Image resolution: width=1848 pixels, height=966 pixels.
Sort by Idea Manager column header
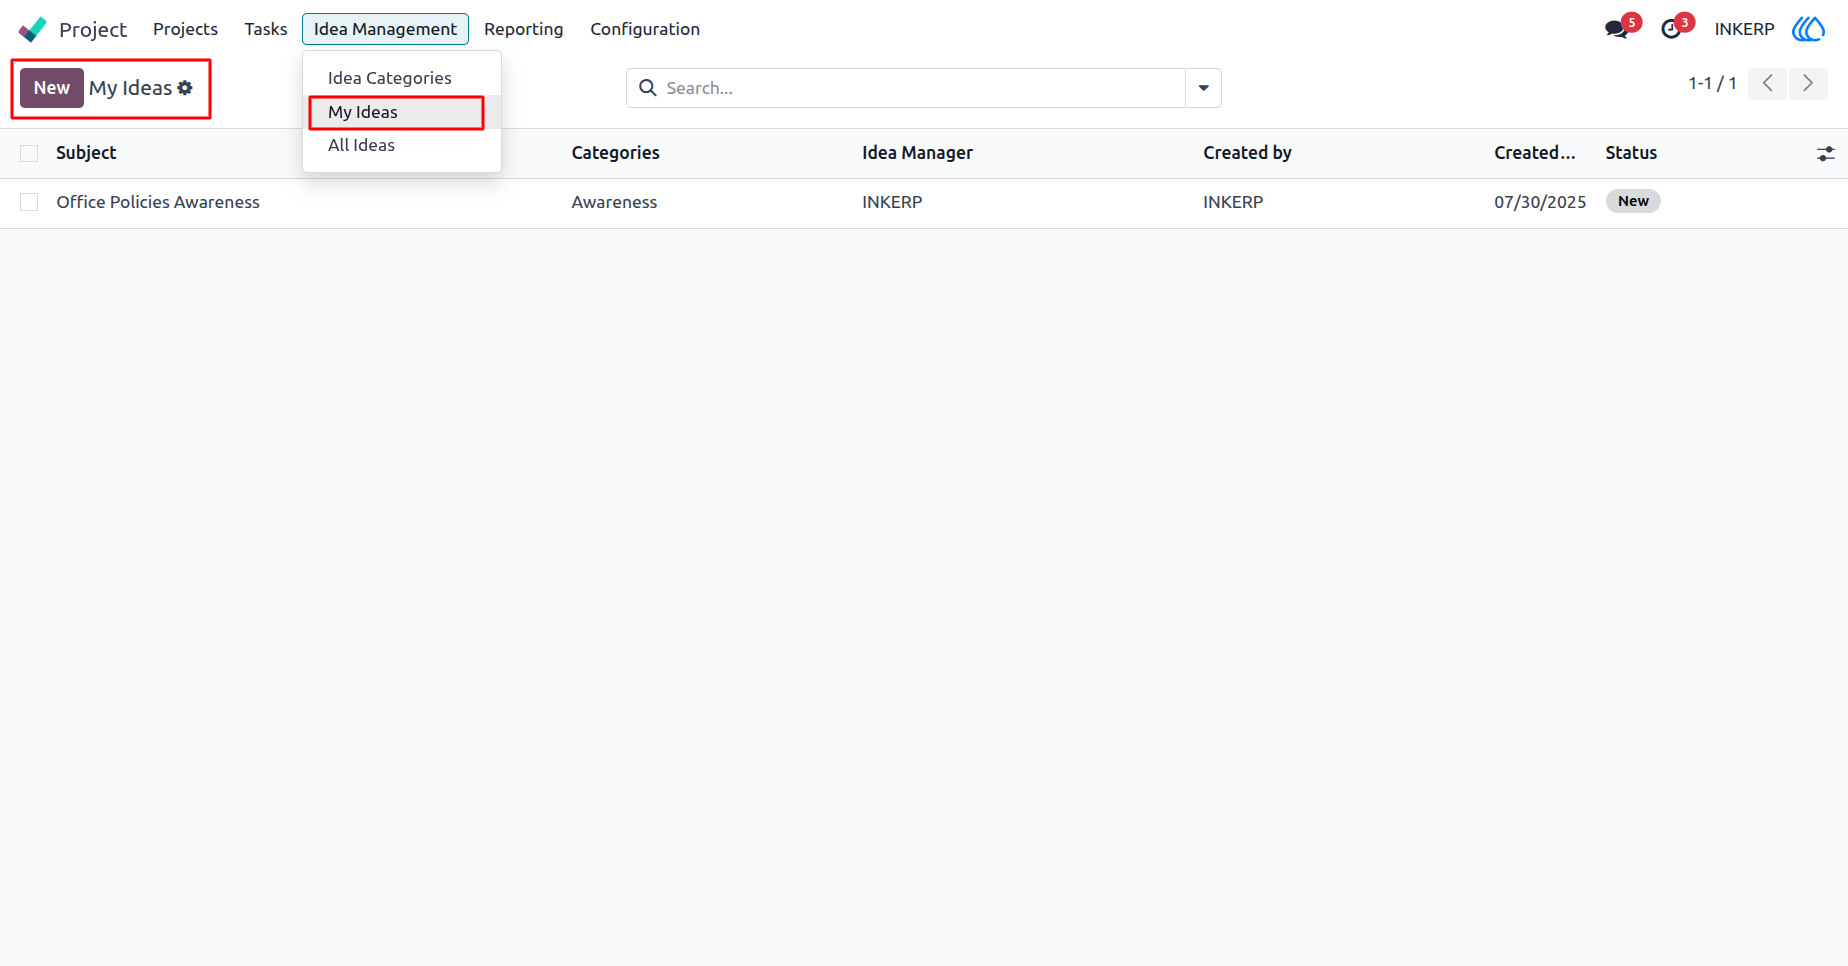click(x=917, y=153)
